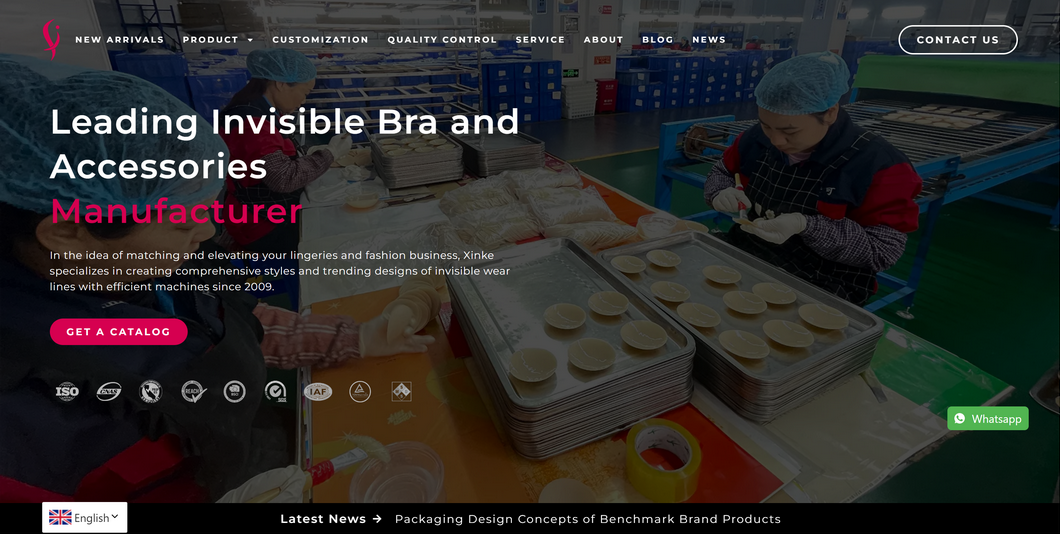Viewport: 1060px width, 534px height.
Task: Click the IAF oval certification badge
Action: (318, 391)
